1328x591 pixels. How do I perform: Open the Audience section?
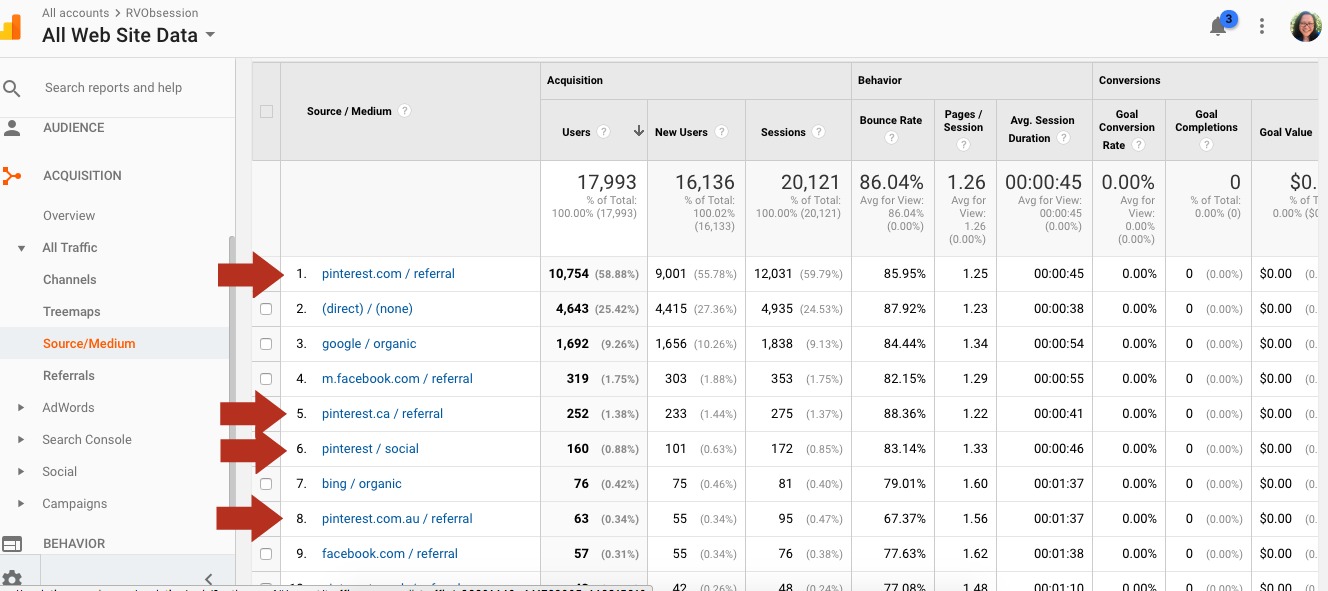click(73, 128)
